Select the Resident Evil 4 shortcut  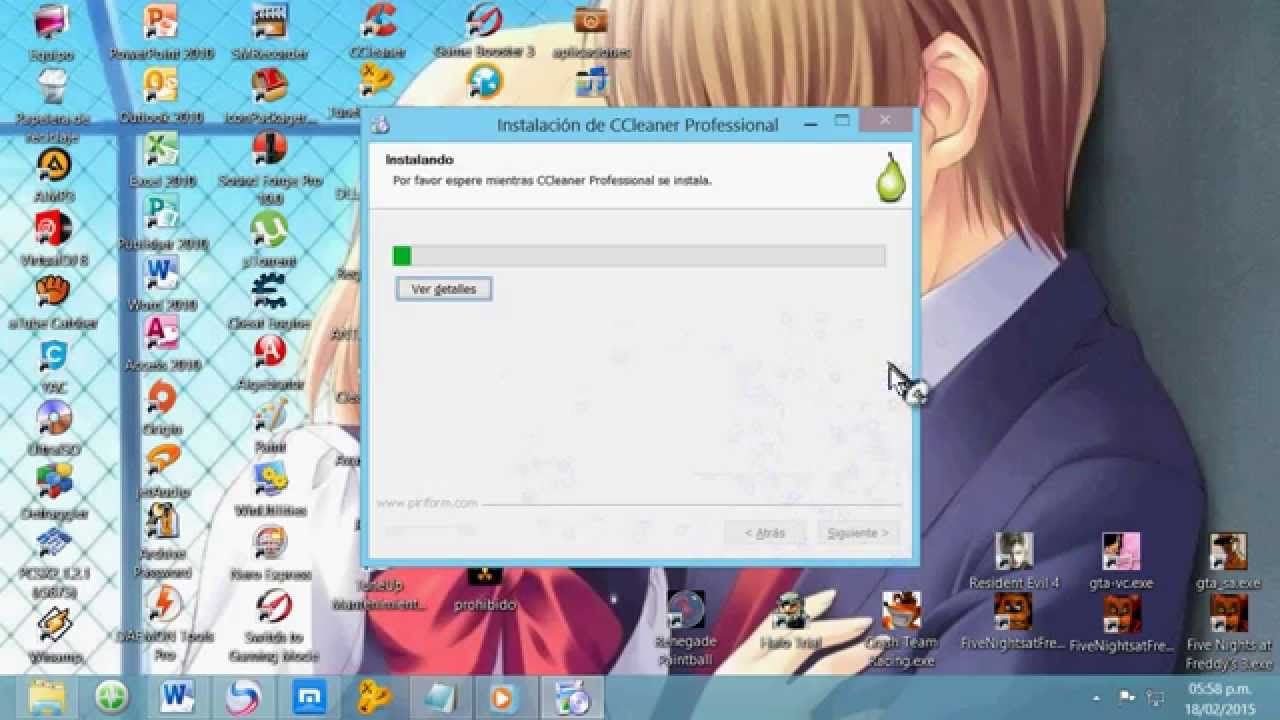pos(1014,561)
